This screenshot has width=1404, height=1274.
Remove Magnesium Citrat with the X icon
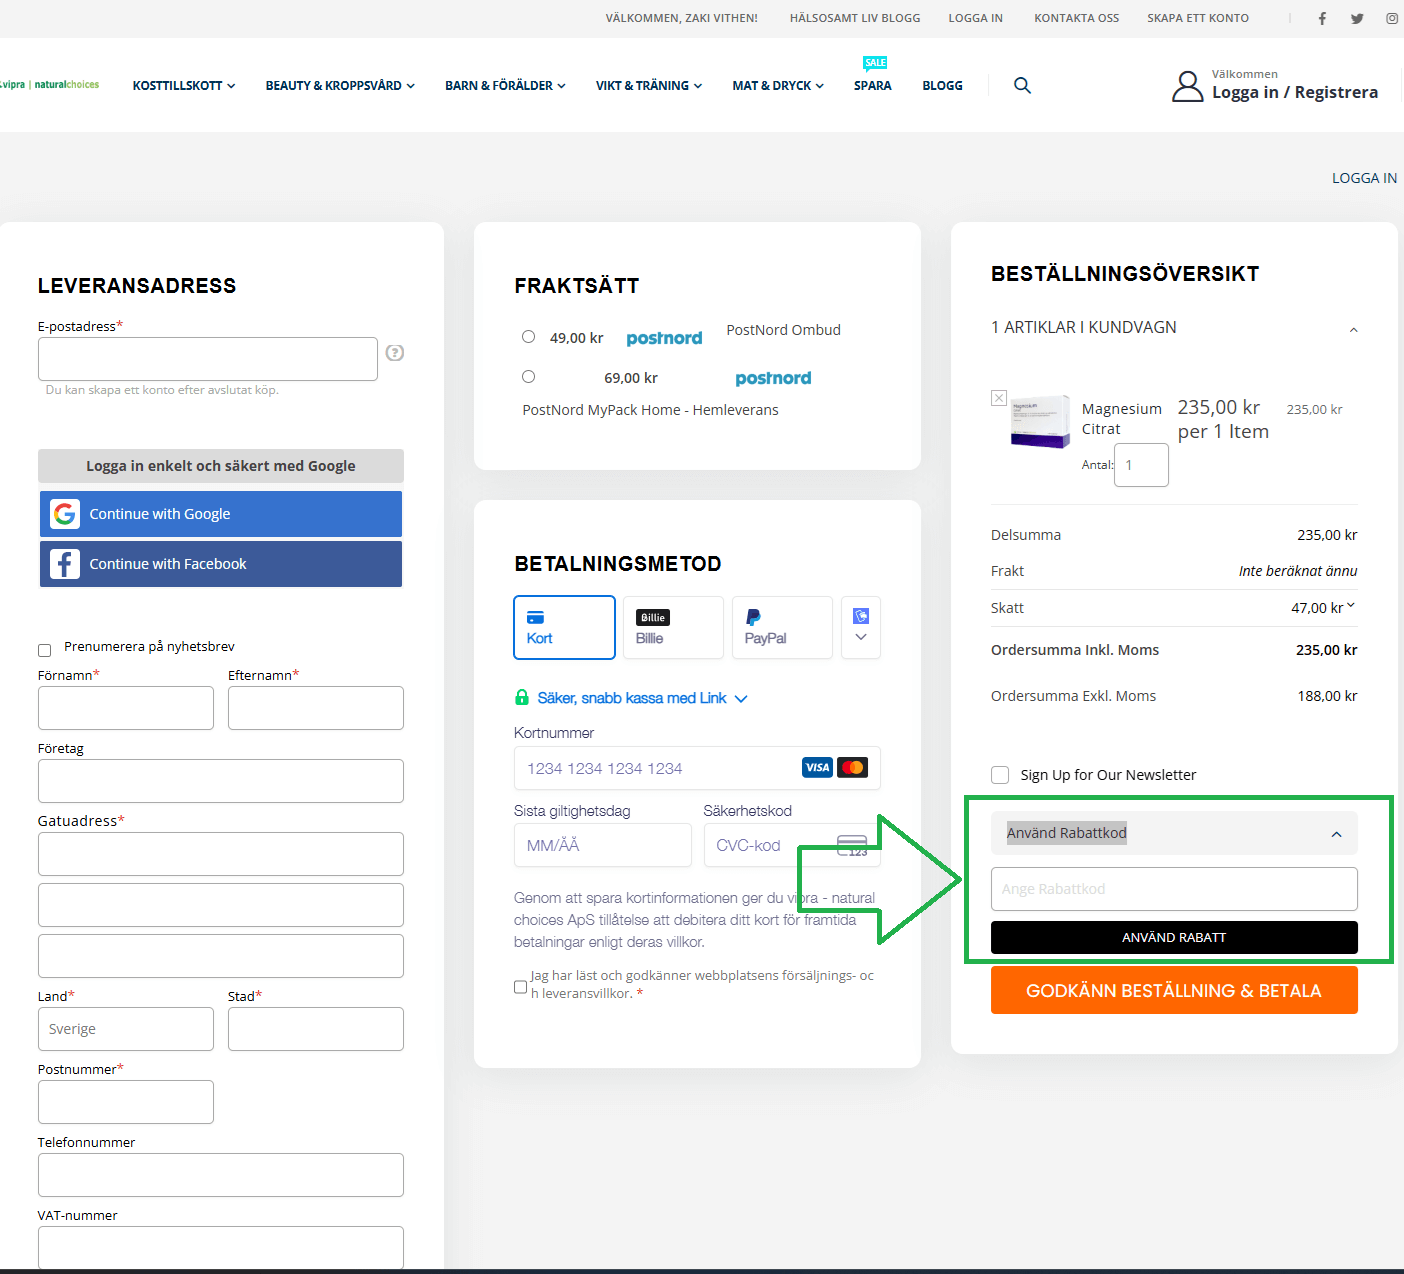[998, 398]
